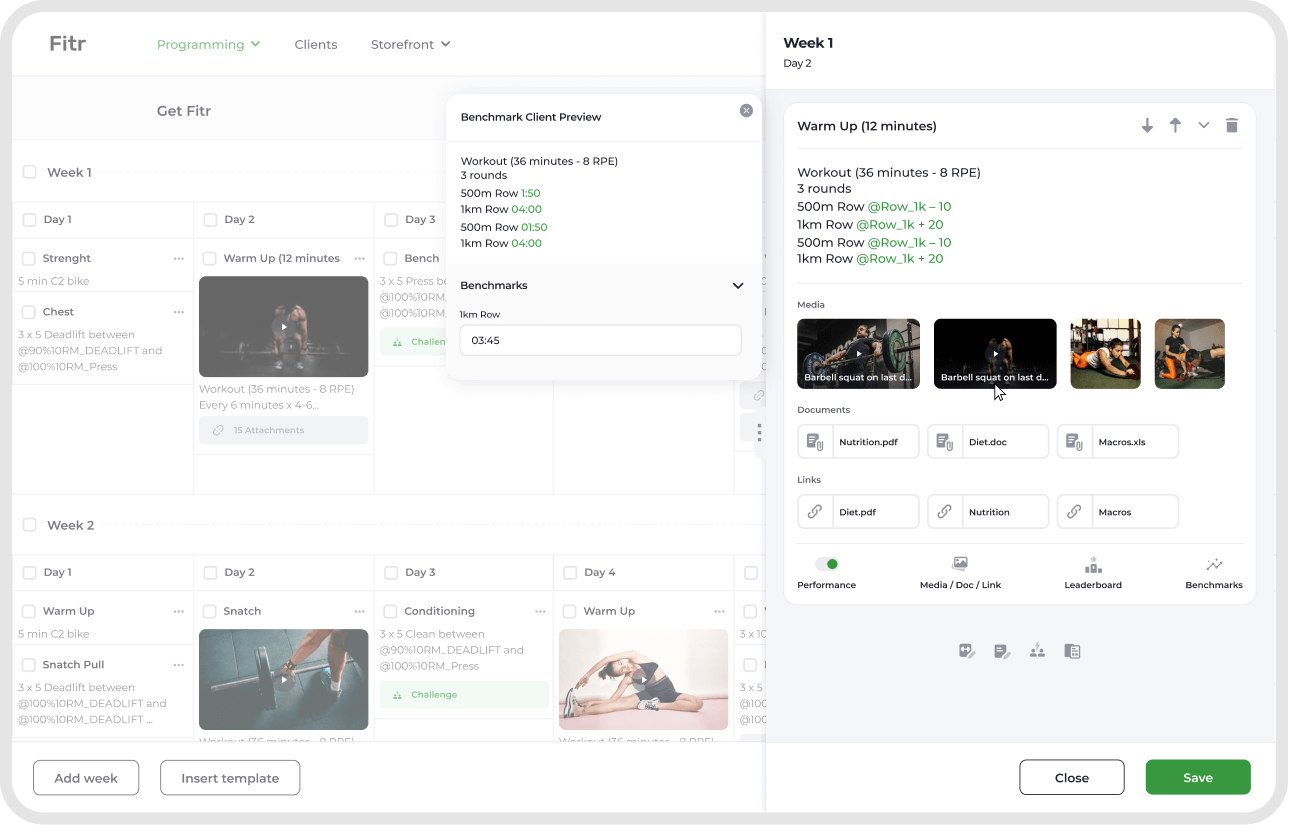Screen dimensions: 1289x825
Task: Collapse Warm Up section with chevron
Action: coord(1203,126)
